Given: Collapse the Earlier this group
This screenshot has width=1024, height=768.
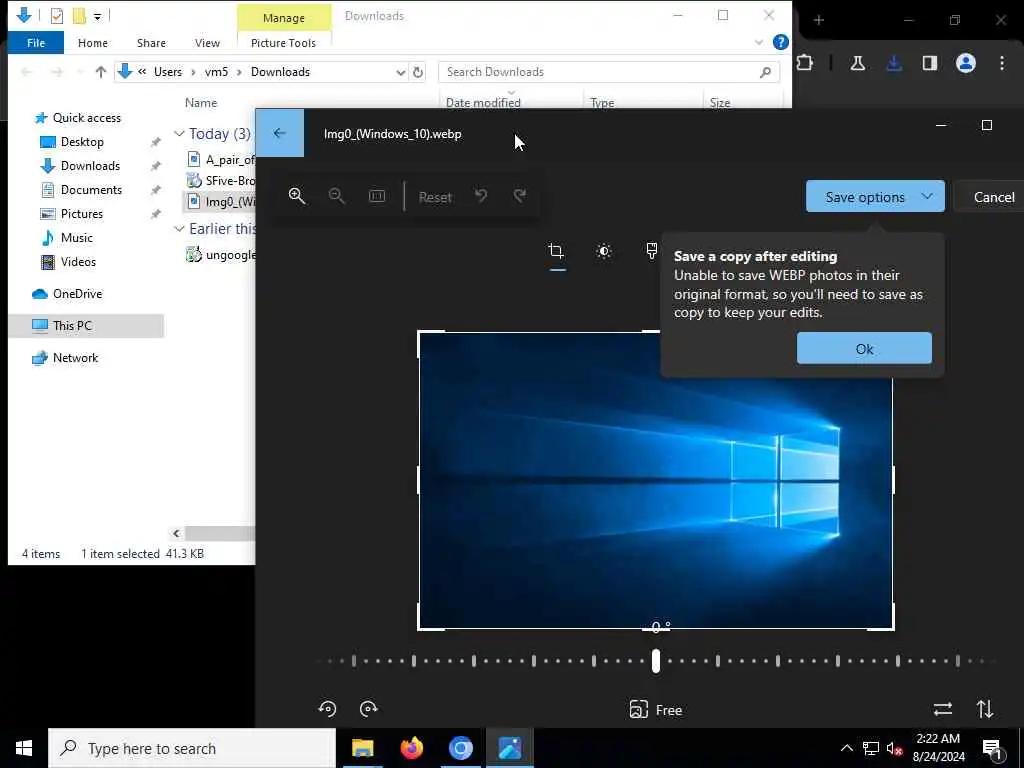Looking at the screenshot, I should [179, 229].
